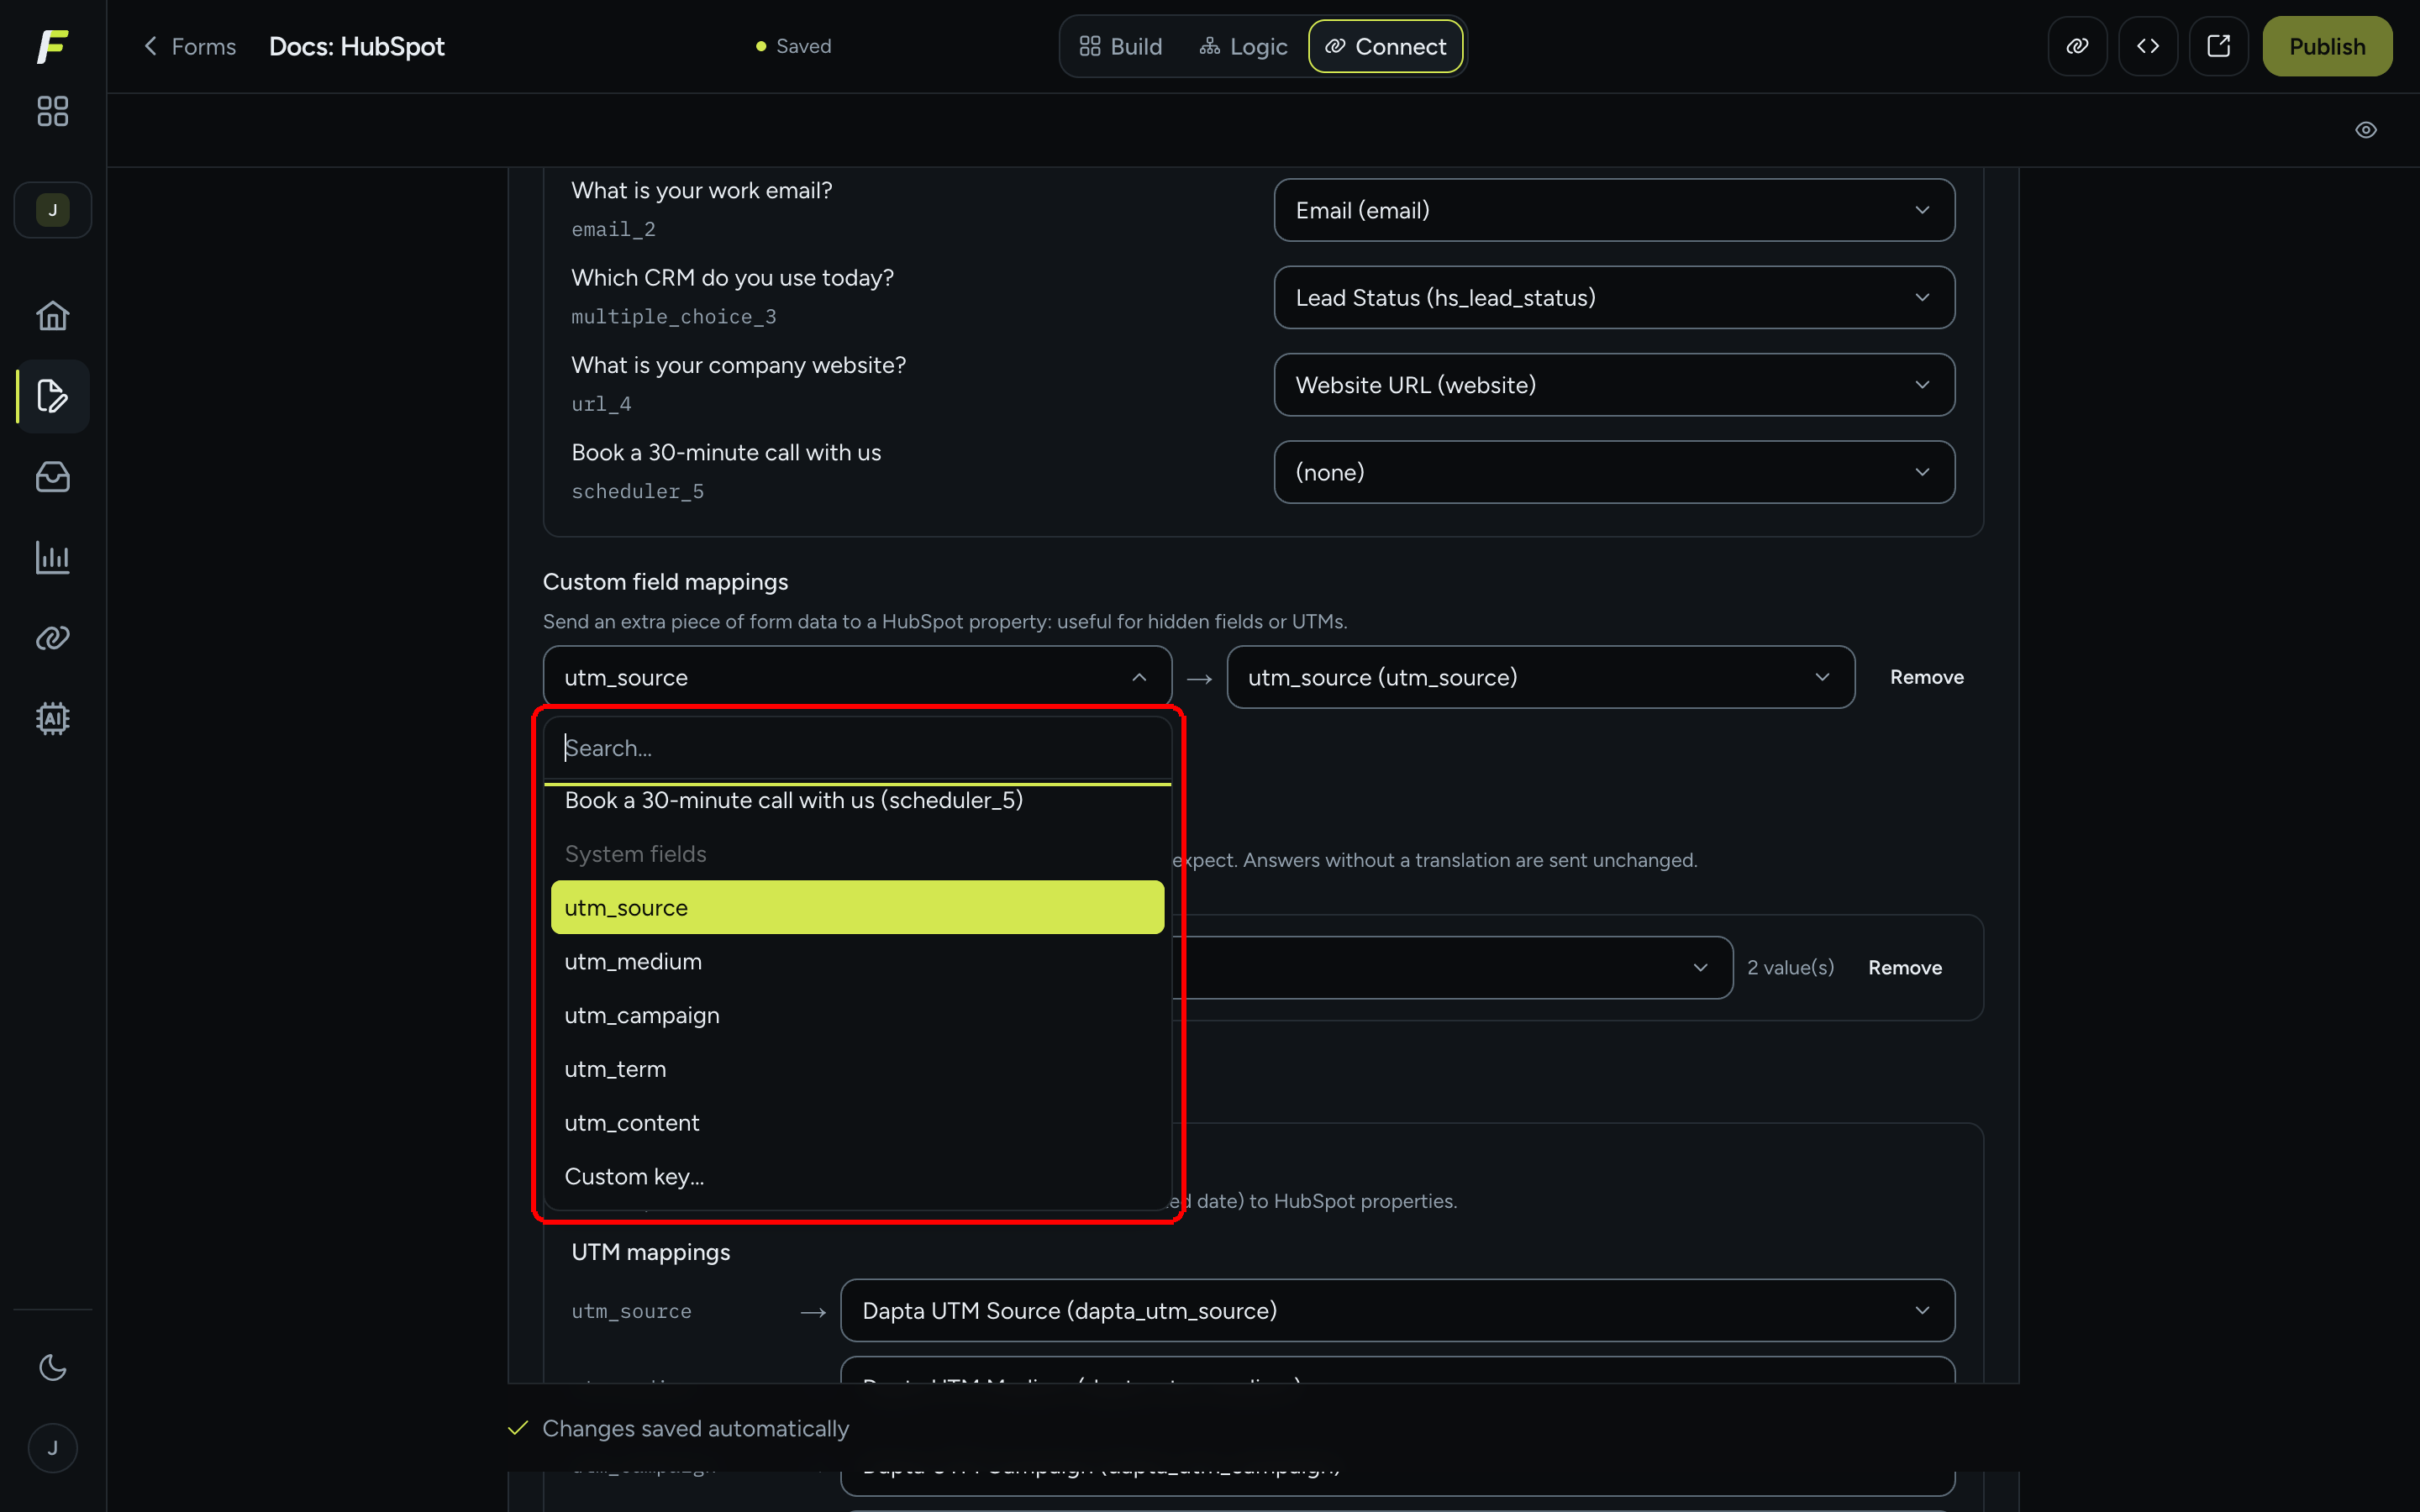2420x1512 pixels.
Task: Select Book a 30-minute call option
Action: click(x=857, y=801)
